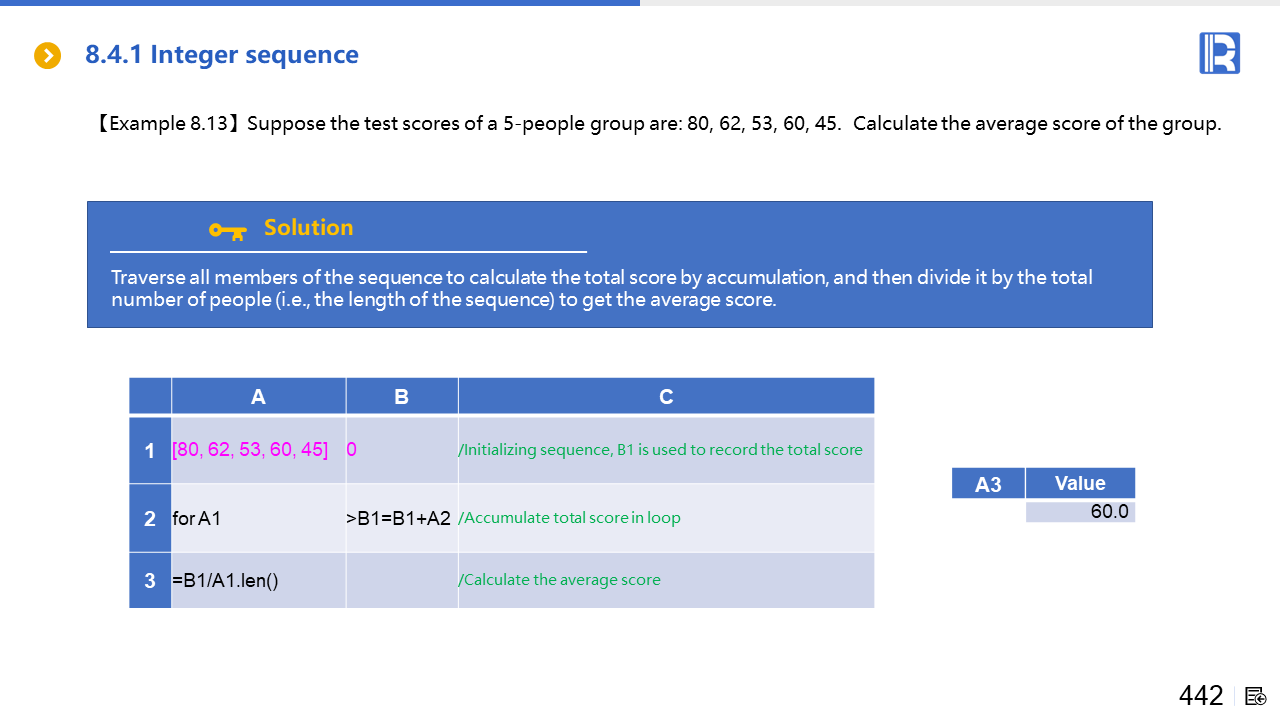Click the A3 label in result panel
The height and width of the screenshot is (720, 1280).
coord(987,485)
